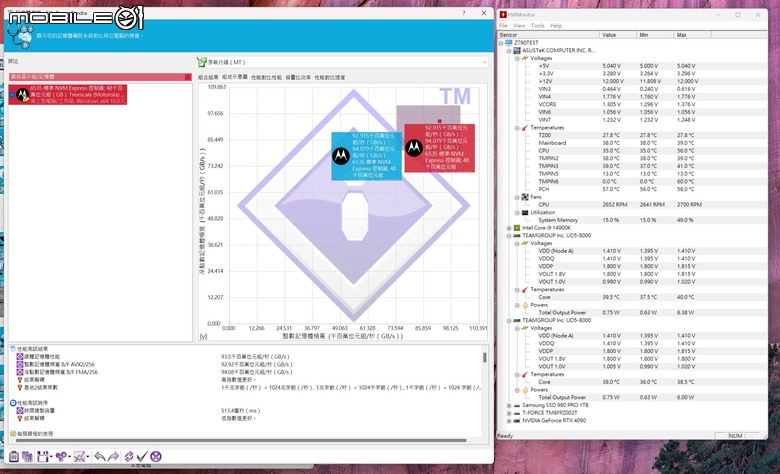Viewport: 780px width, 474px height.
Task: Open the save icon's dropdown arrow
Action: click(51, 457)
